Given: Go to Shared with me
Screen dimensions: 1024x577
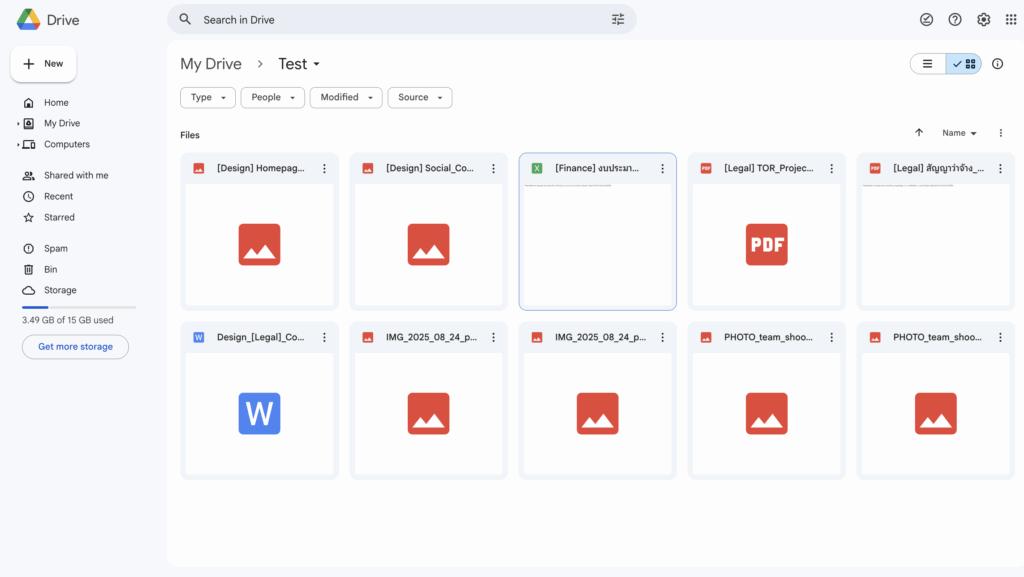Looking at the screenshot, I should tap(76, 176).
